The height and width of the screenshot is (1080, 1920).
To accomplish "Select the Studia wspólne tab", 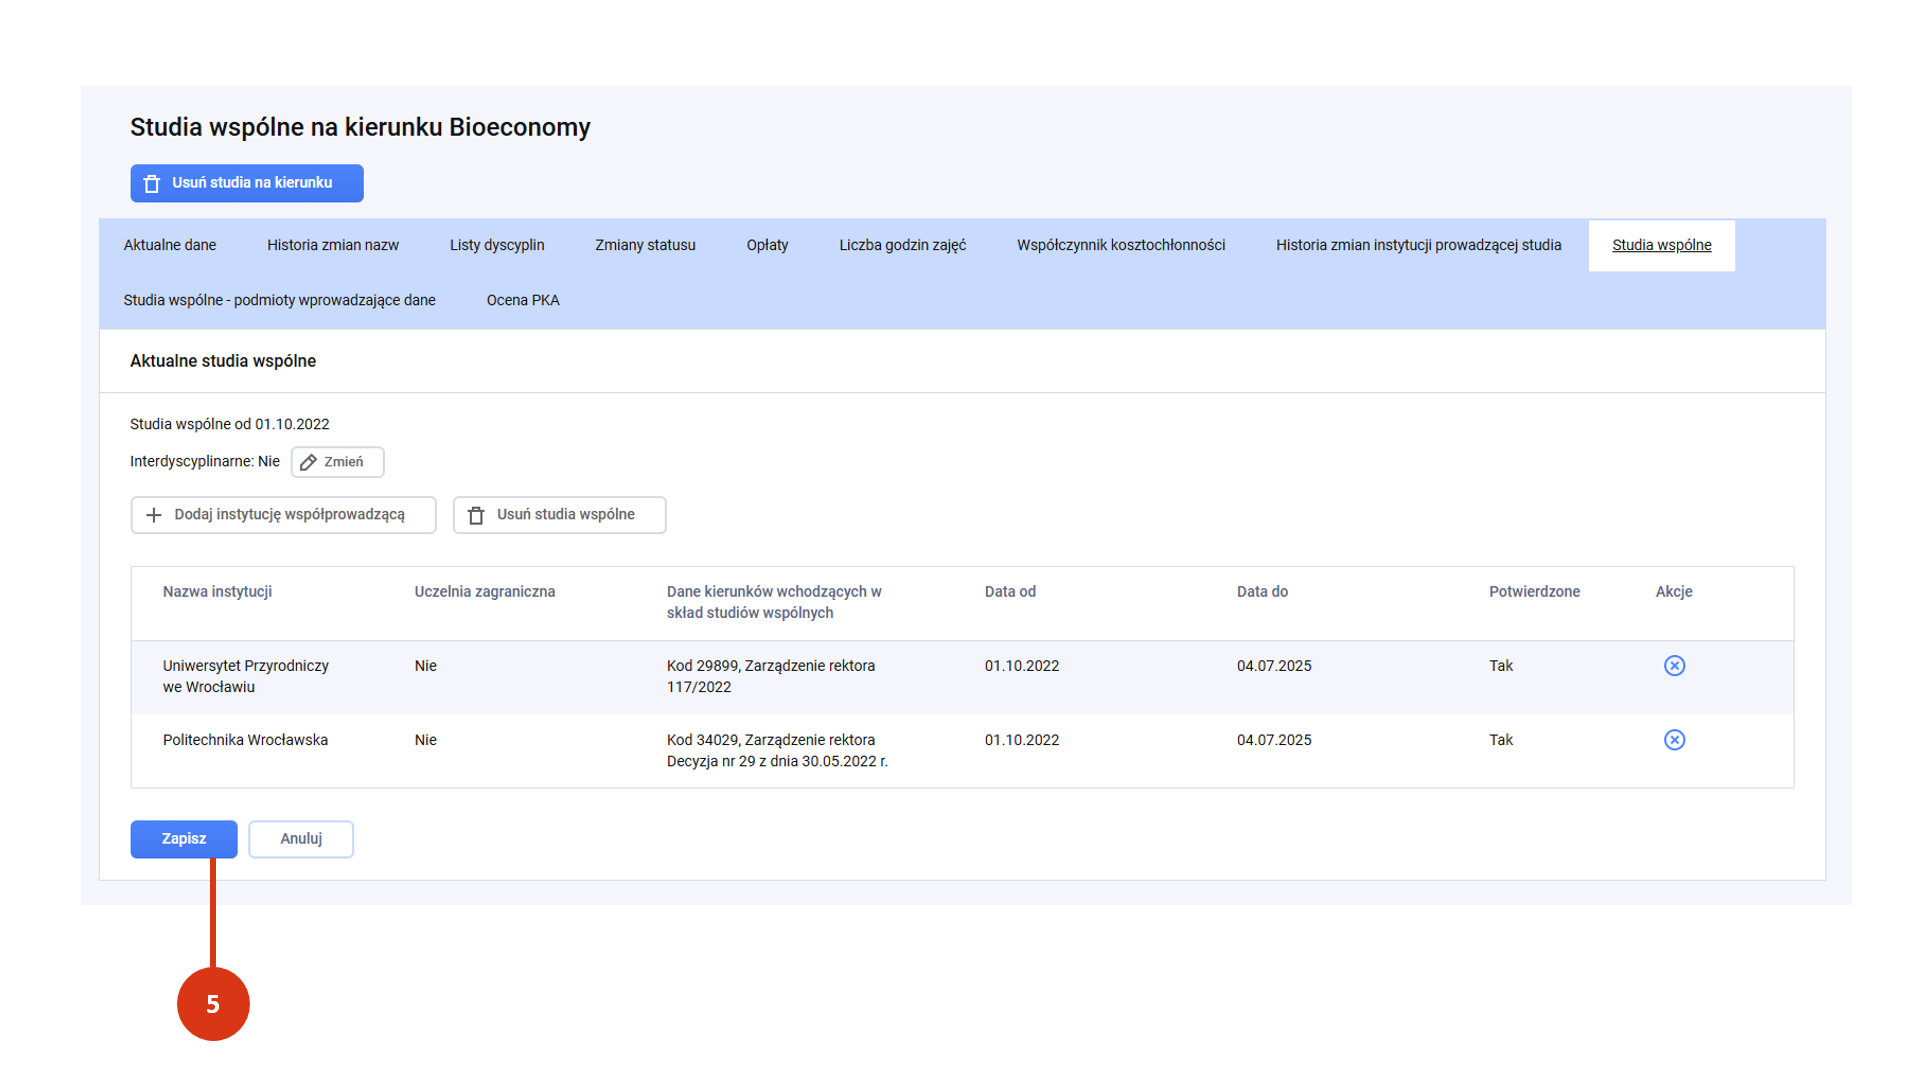I will [x=1661, y=245].
